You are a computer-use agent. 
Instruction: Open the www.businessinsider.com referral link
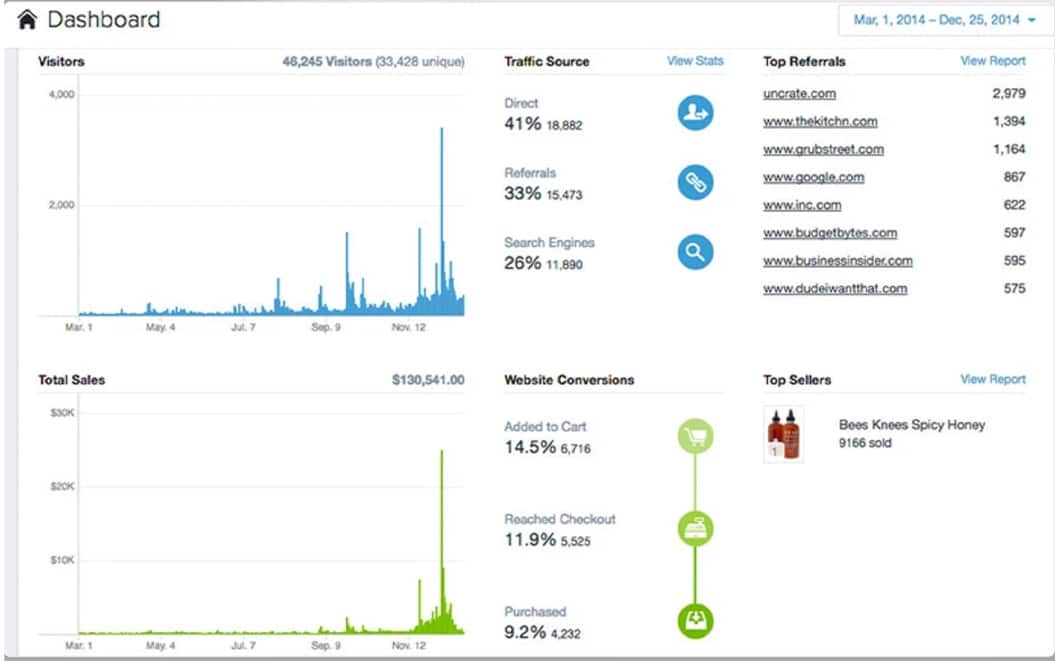tap(838, 261)
